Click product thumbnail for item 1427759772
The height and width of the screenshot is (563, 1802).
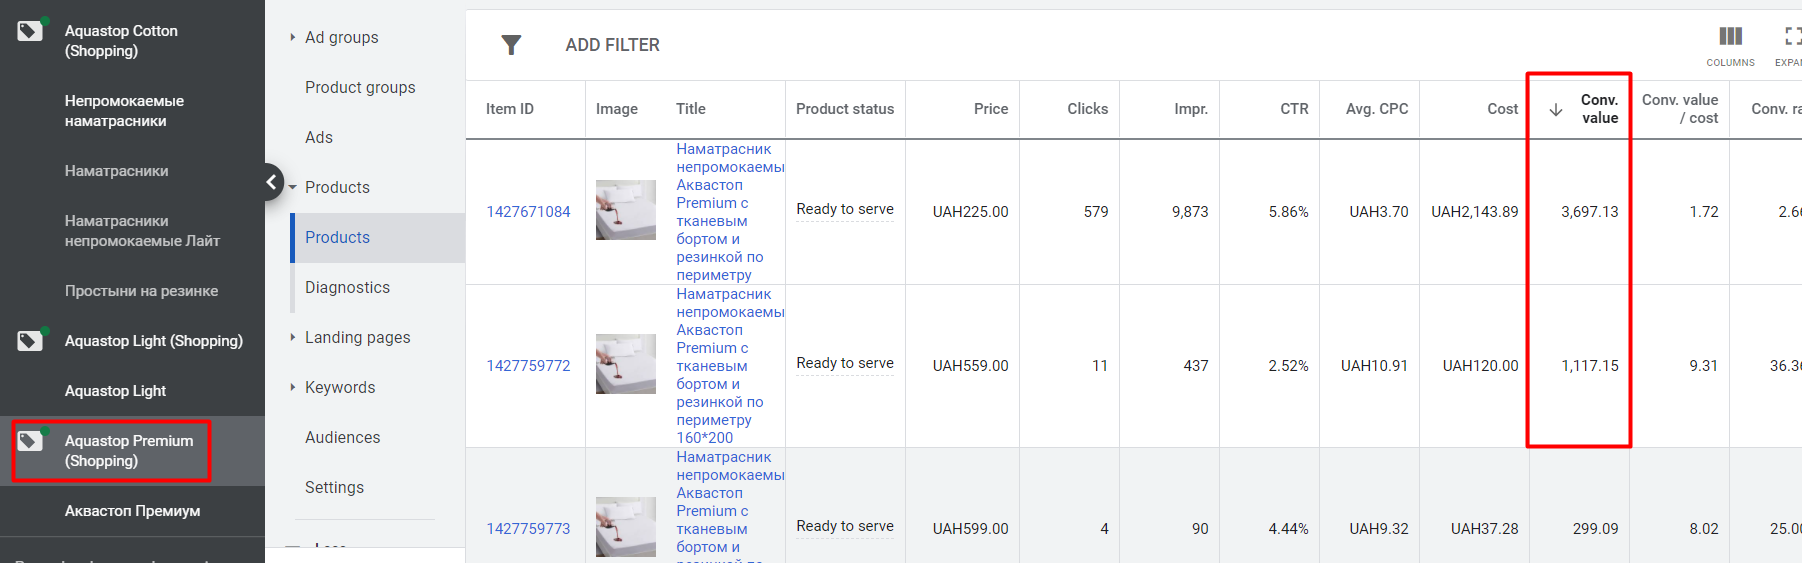(625, 364)
